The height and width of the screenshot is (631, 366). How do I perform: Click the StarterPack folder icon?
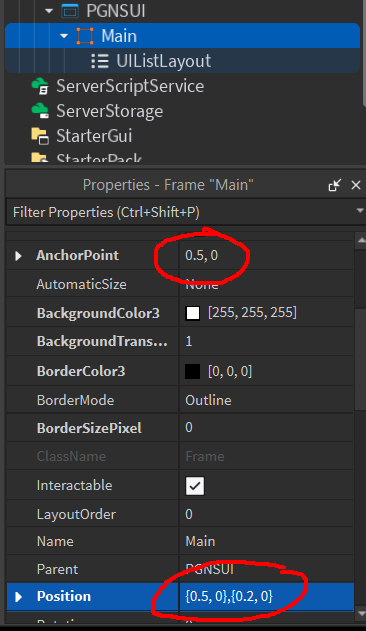39,157
